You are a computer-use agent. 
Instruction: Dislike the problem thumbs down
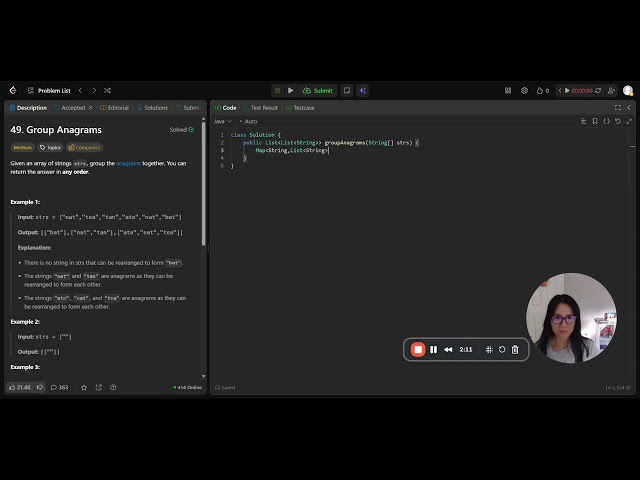pos(40,387)
